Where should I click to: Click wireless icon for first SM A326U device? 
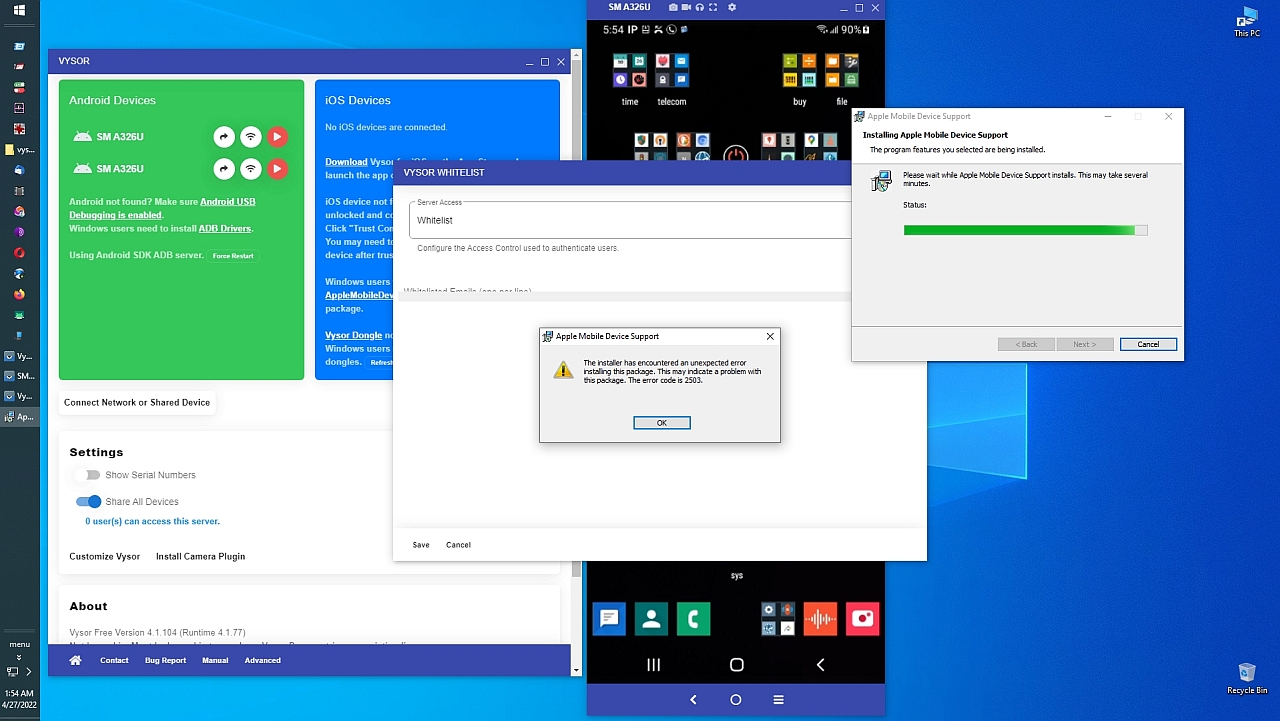pyautogui.click(x=251, y=137)
